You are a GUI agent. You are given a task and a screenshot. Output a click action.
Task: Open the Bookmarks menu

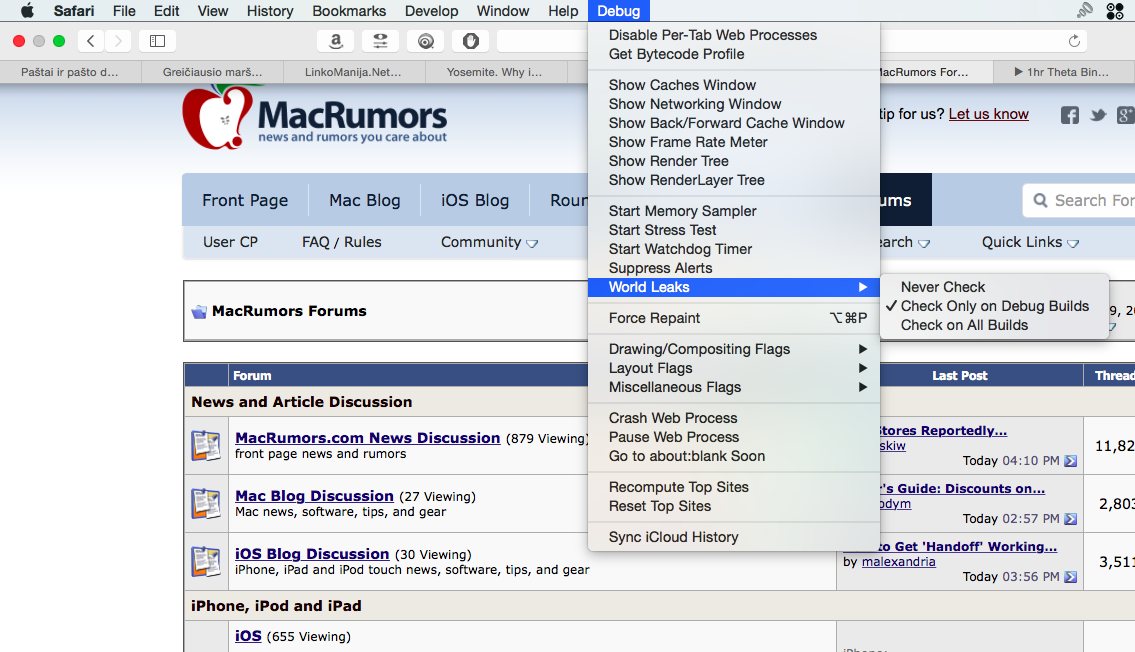coord(349,11)
